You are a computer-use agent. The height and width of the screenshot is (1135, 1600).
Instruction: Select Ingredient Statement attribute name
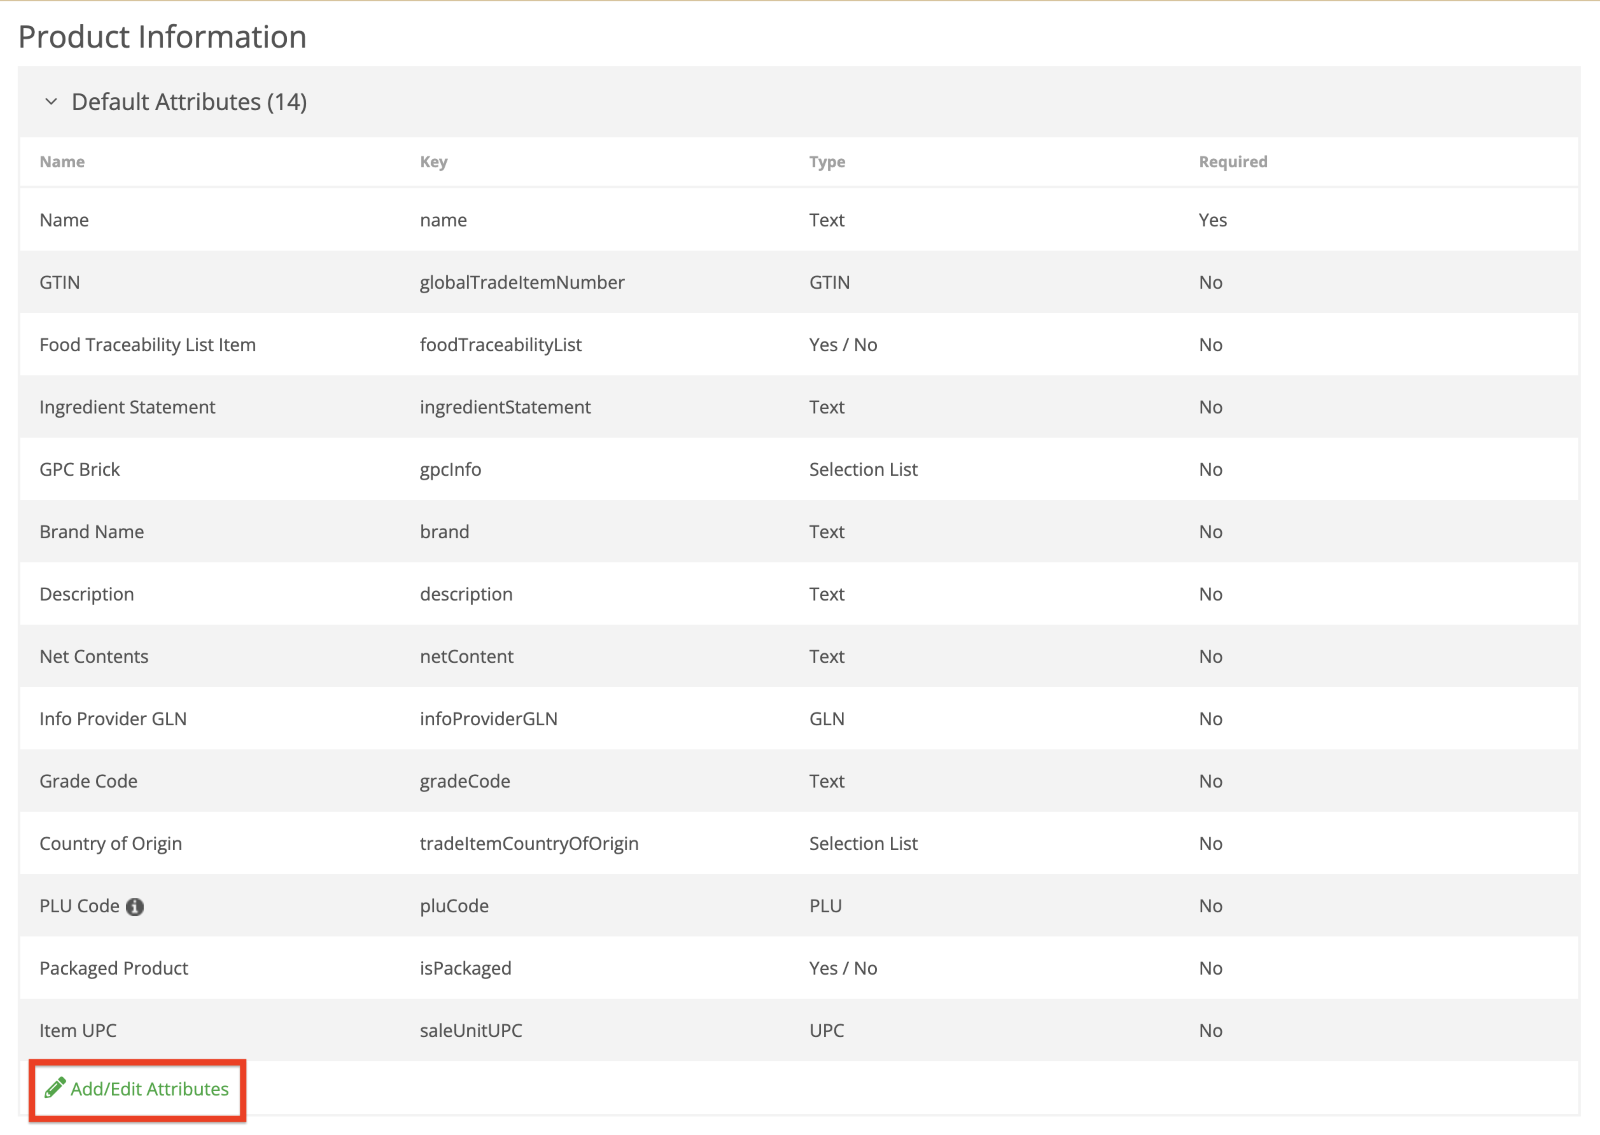click(x=127, y=407)
